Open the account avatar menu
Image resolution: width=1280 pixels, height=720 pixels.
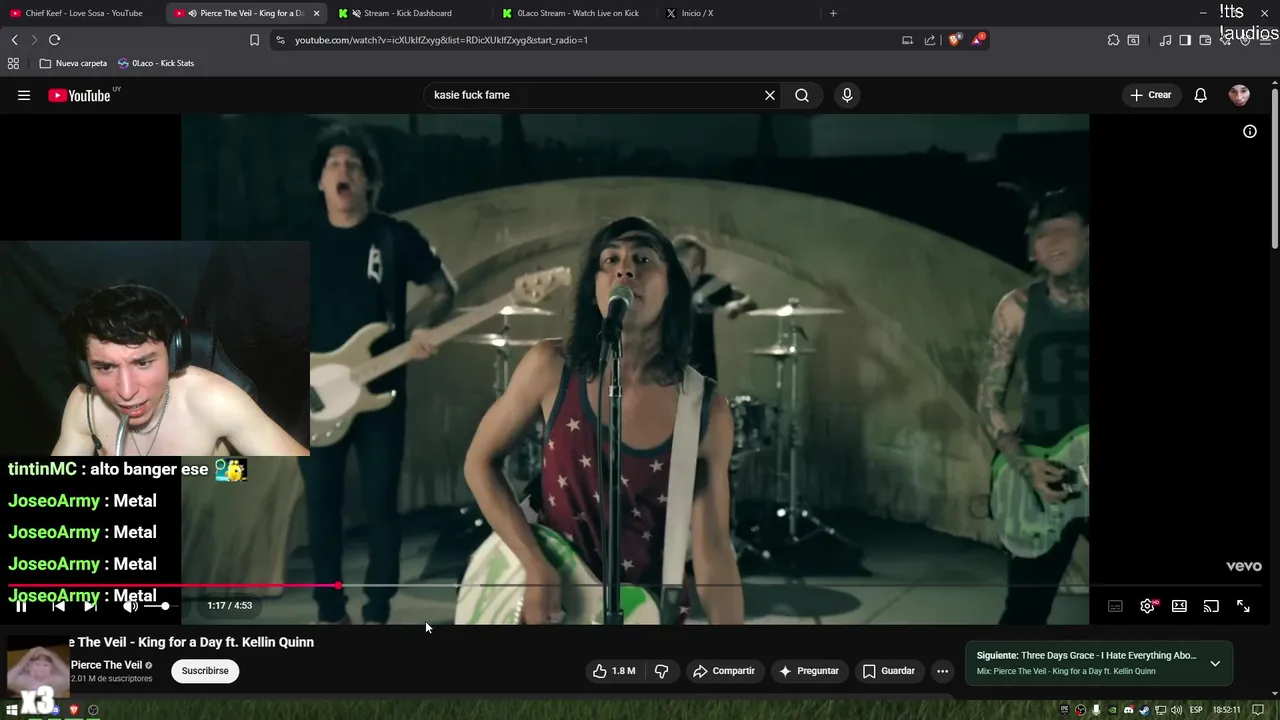[1240, 95]
